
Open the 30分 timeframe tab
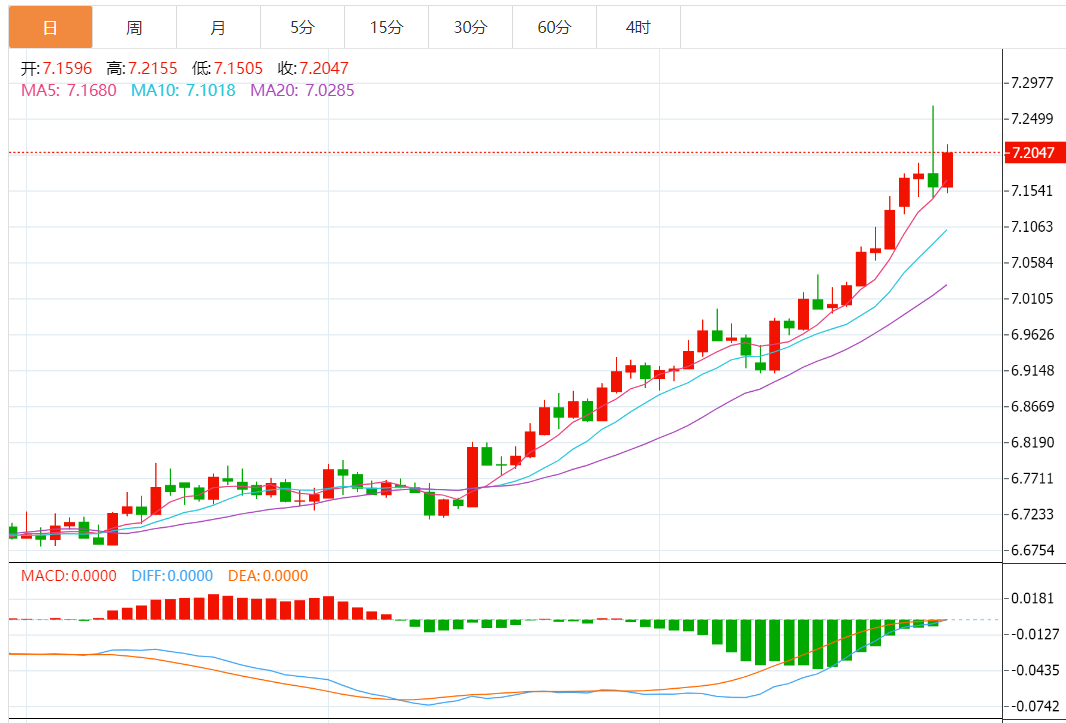click(470, 28)
